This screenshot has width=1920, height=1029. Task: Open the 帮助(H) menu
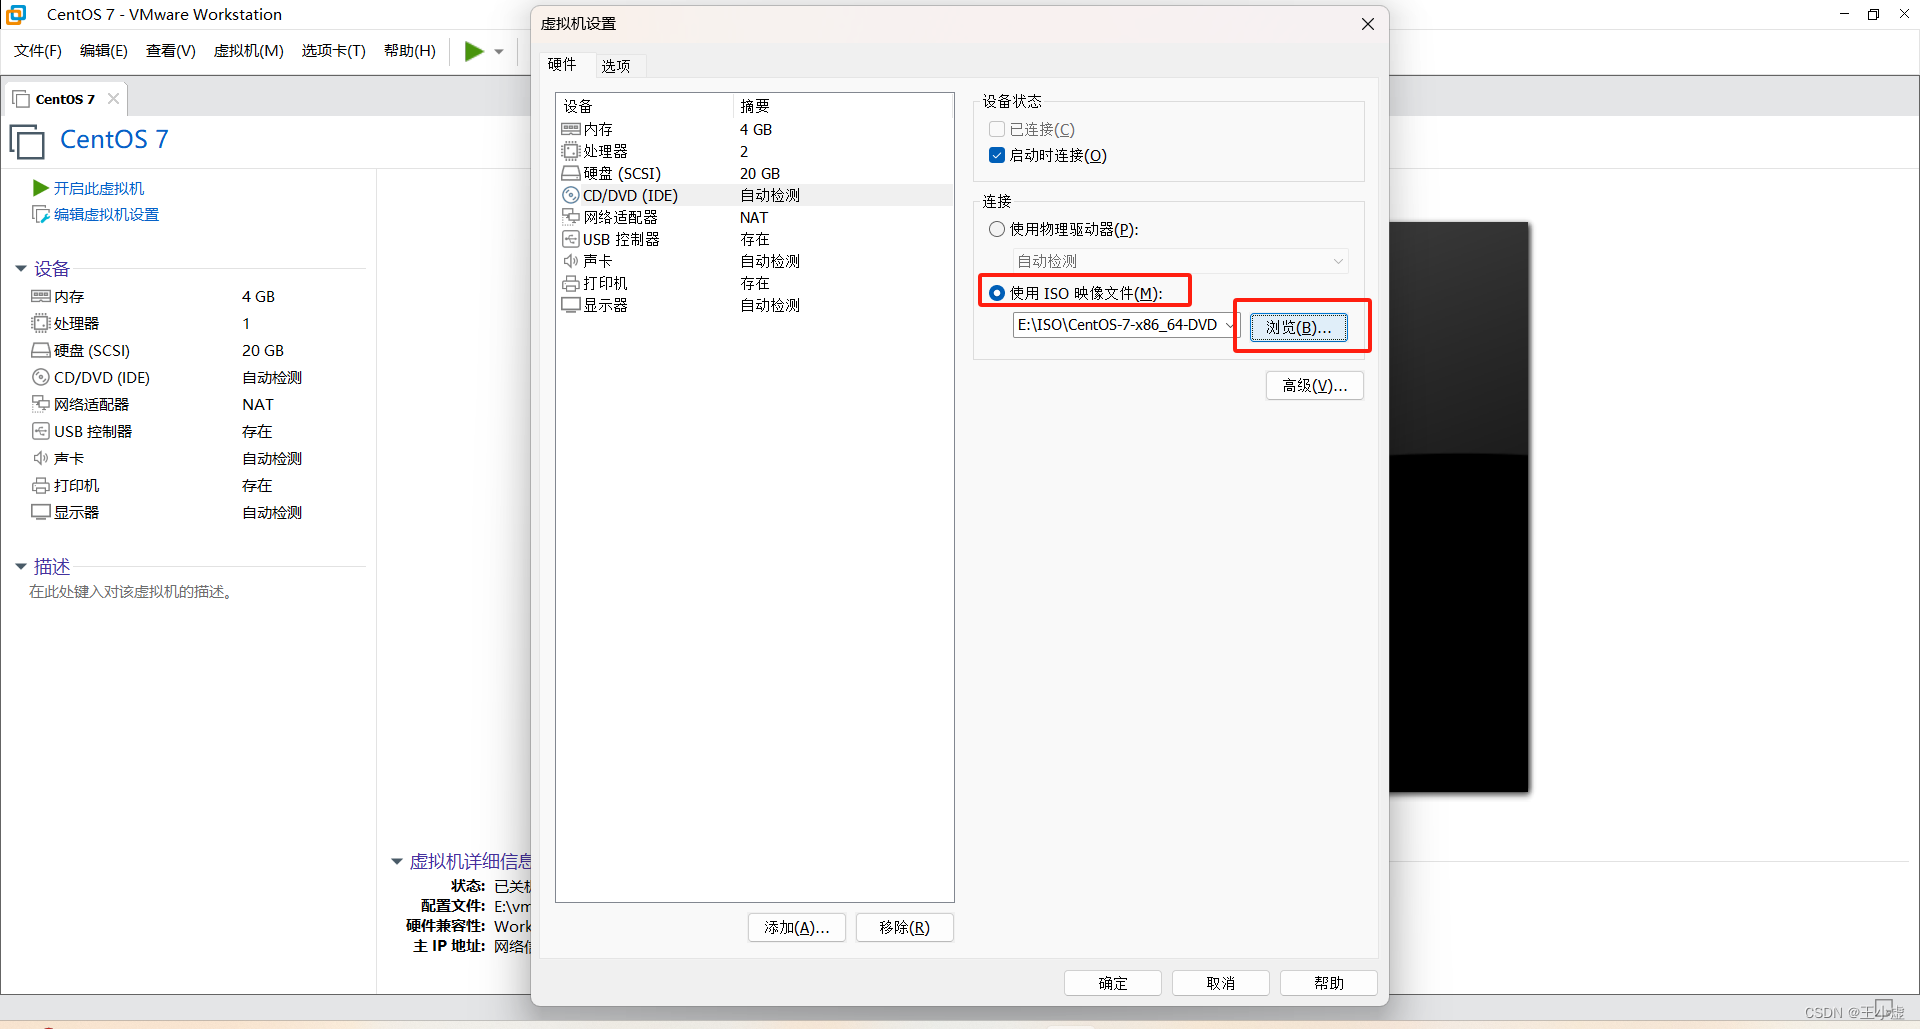point(410,51)
